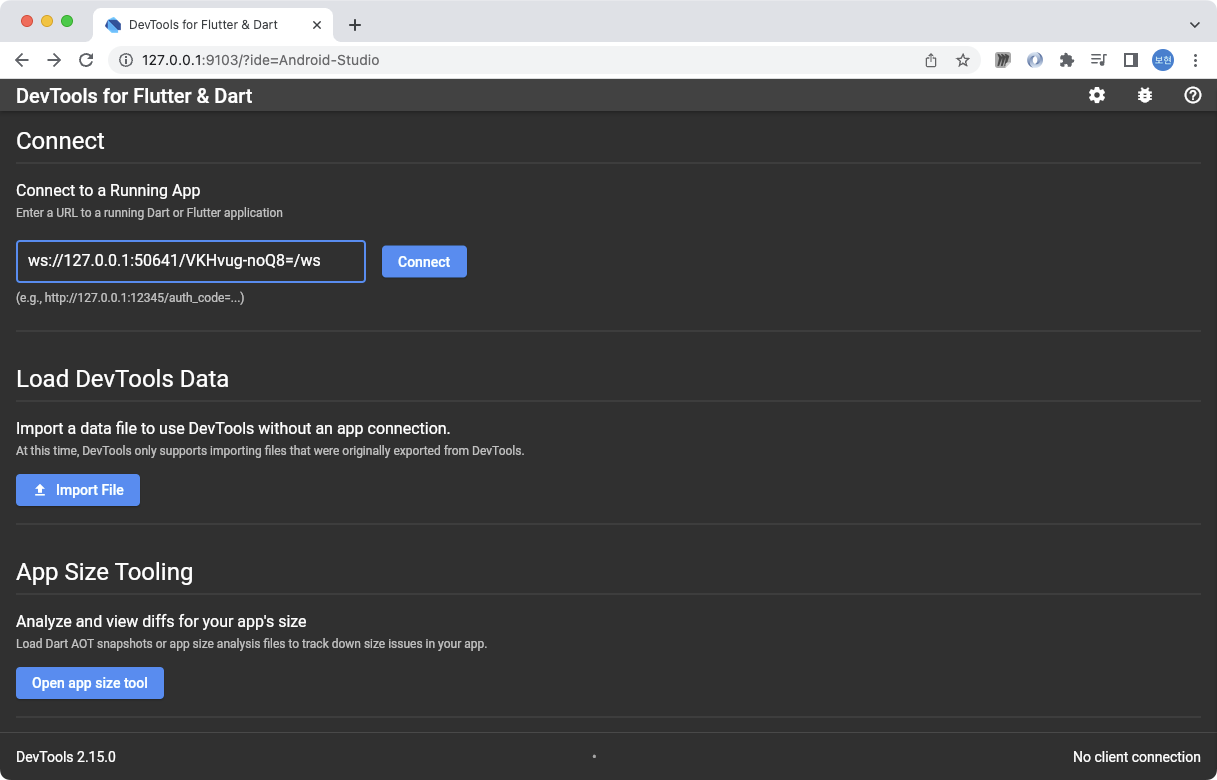Viewport: 1217px width, 780px height.
Task: Click the Connect heading
Action: pyautogui.click(x=60, y=141)
